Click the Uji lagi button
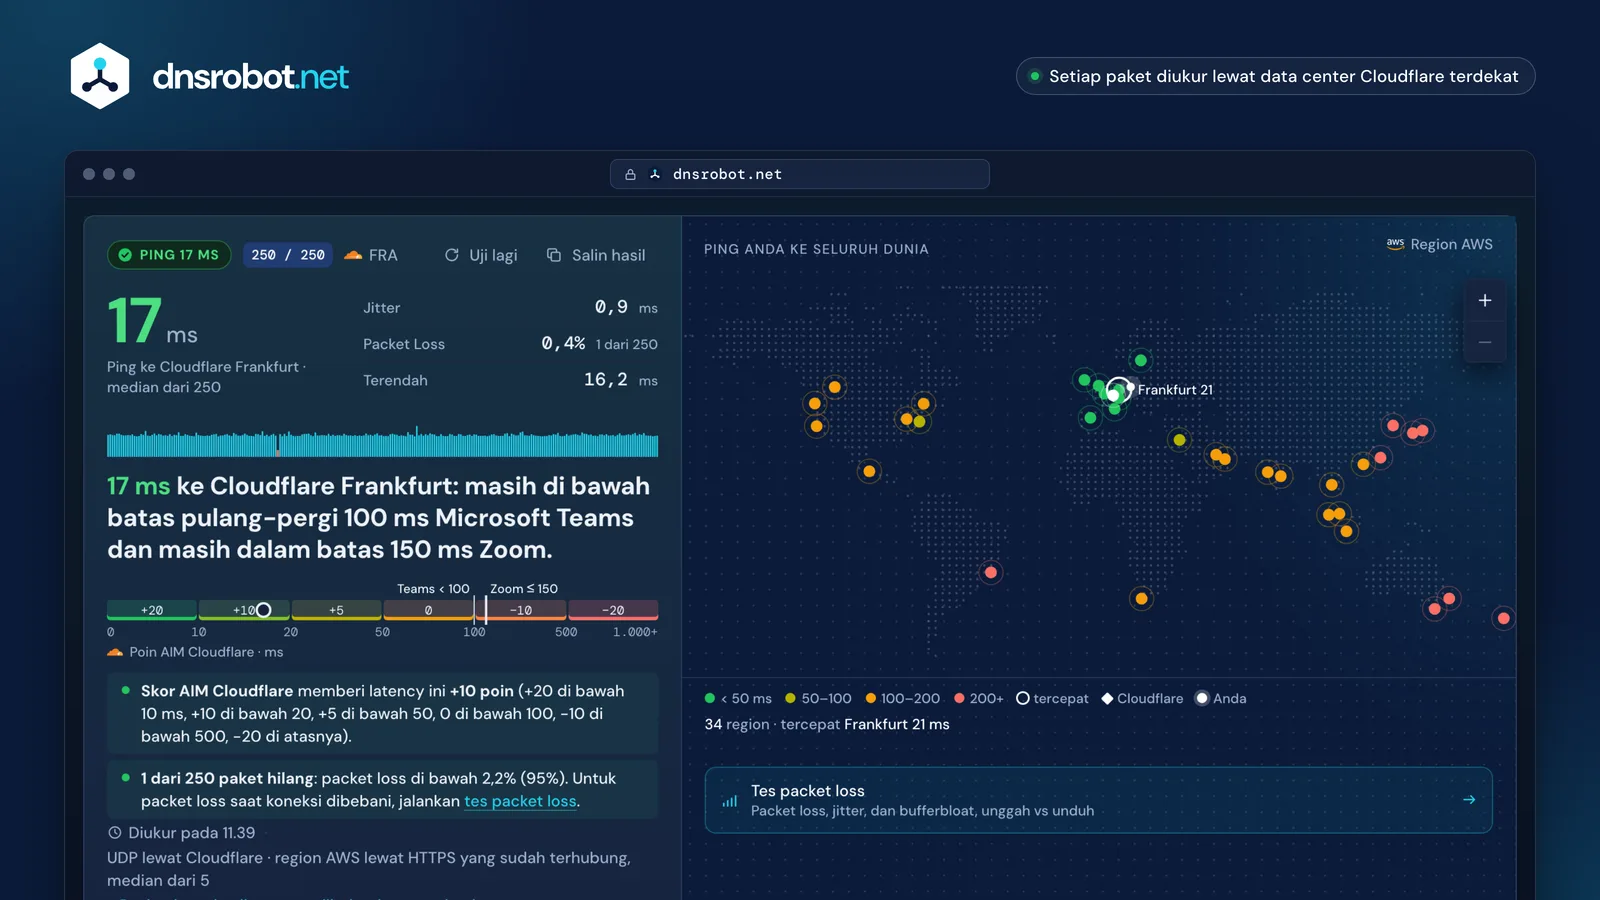This screenshot has height=900, width=1600. pos(481,255)
